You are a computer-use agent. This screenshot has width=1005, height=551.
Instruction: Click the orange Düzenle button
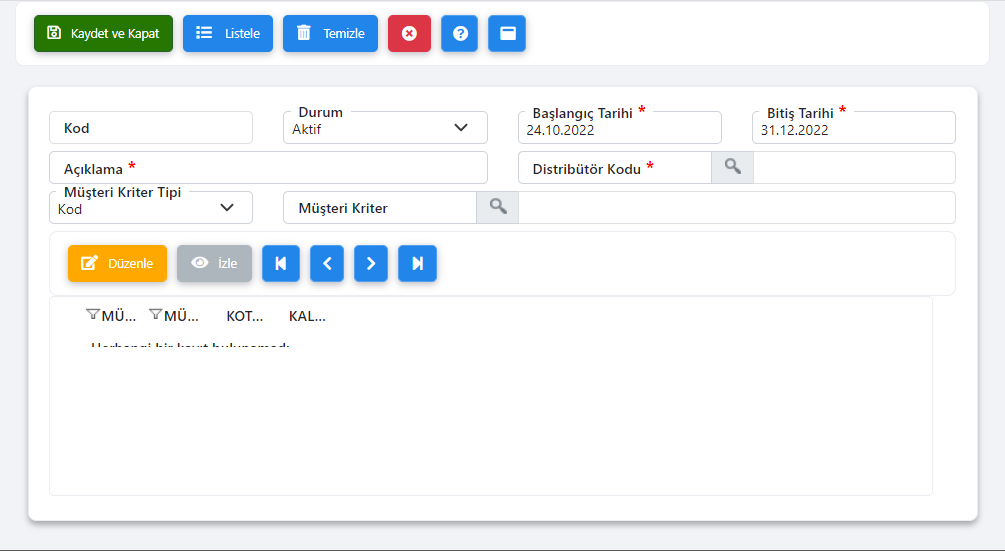[x=117, y=263]
